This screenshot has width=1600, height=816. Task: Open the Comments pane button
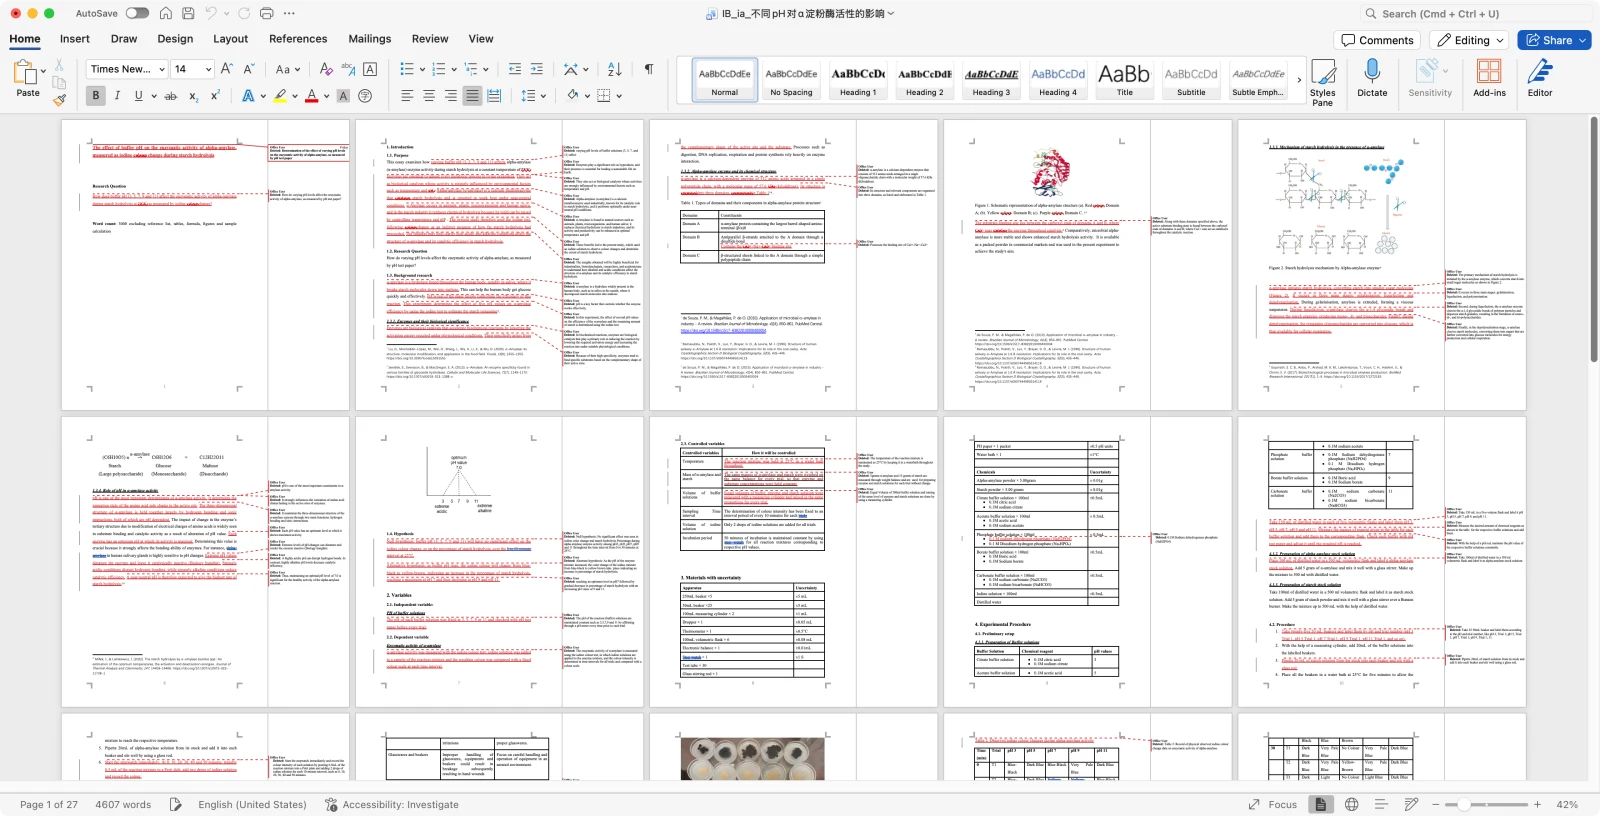coord(1378,40)
